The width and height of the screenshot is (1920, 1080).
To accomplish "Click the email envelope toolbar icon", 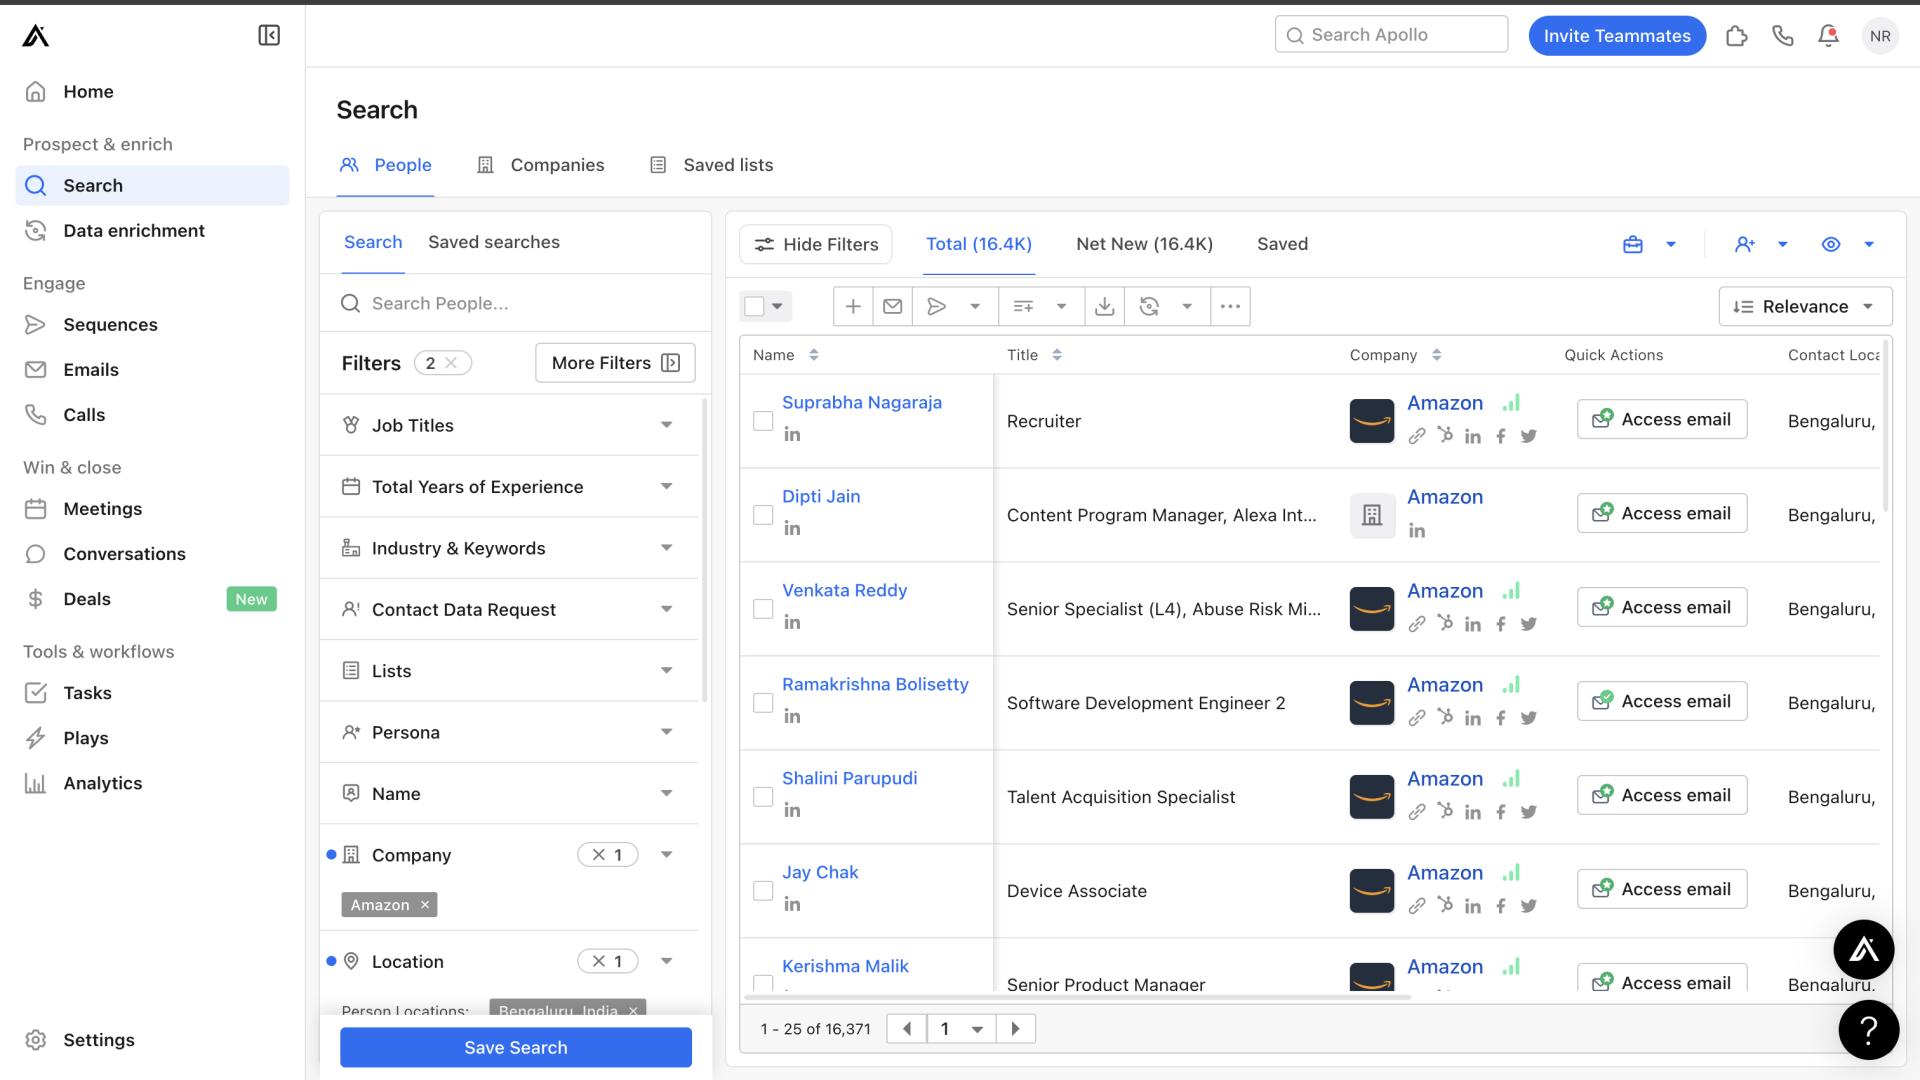I will [893, 307].
